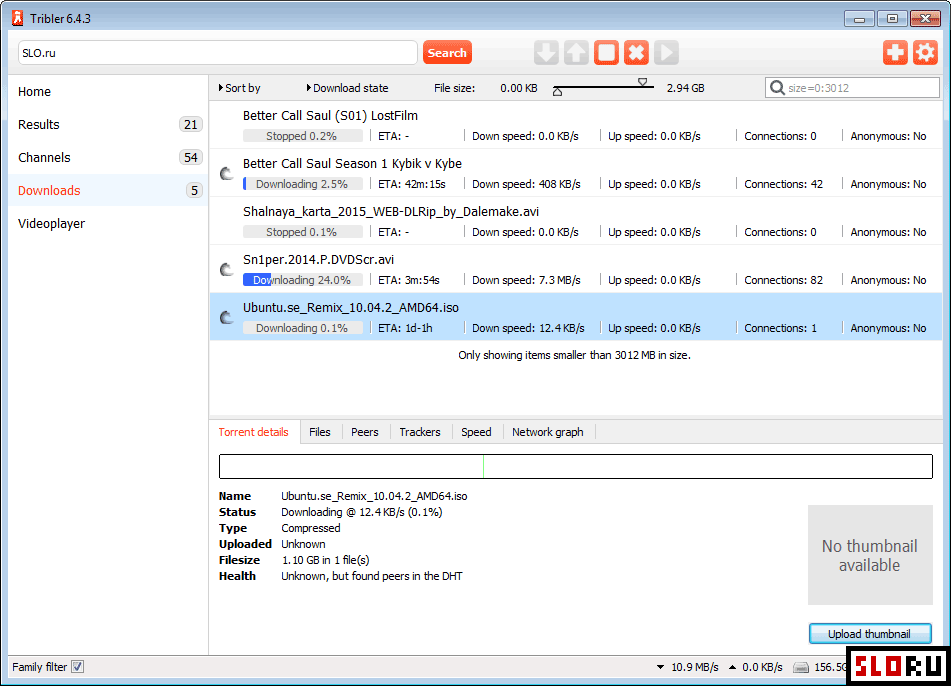
Task: Expand the Download state filter
Action: pyautogui.click(x=347, y=88)
